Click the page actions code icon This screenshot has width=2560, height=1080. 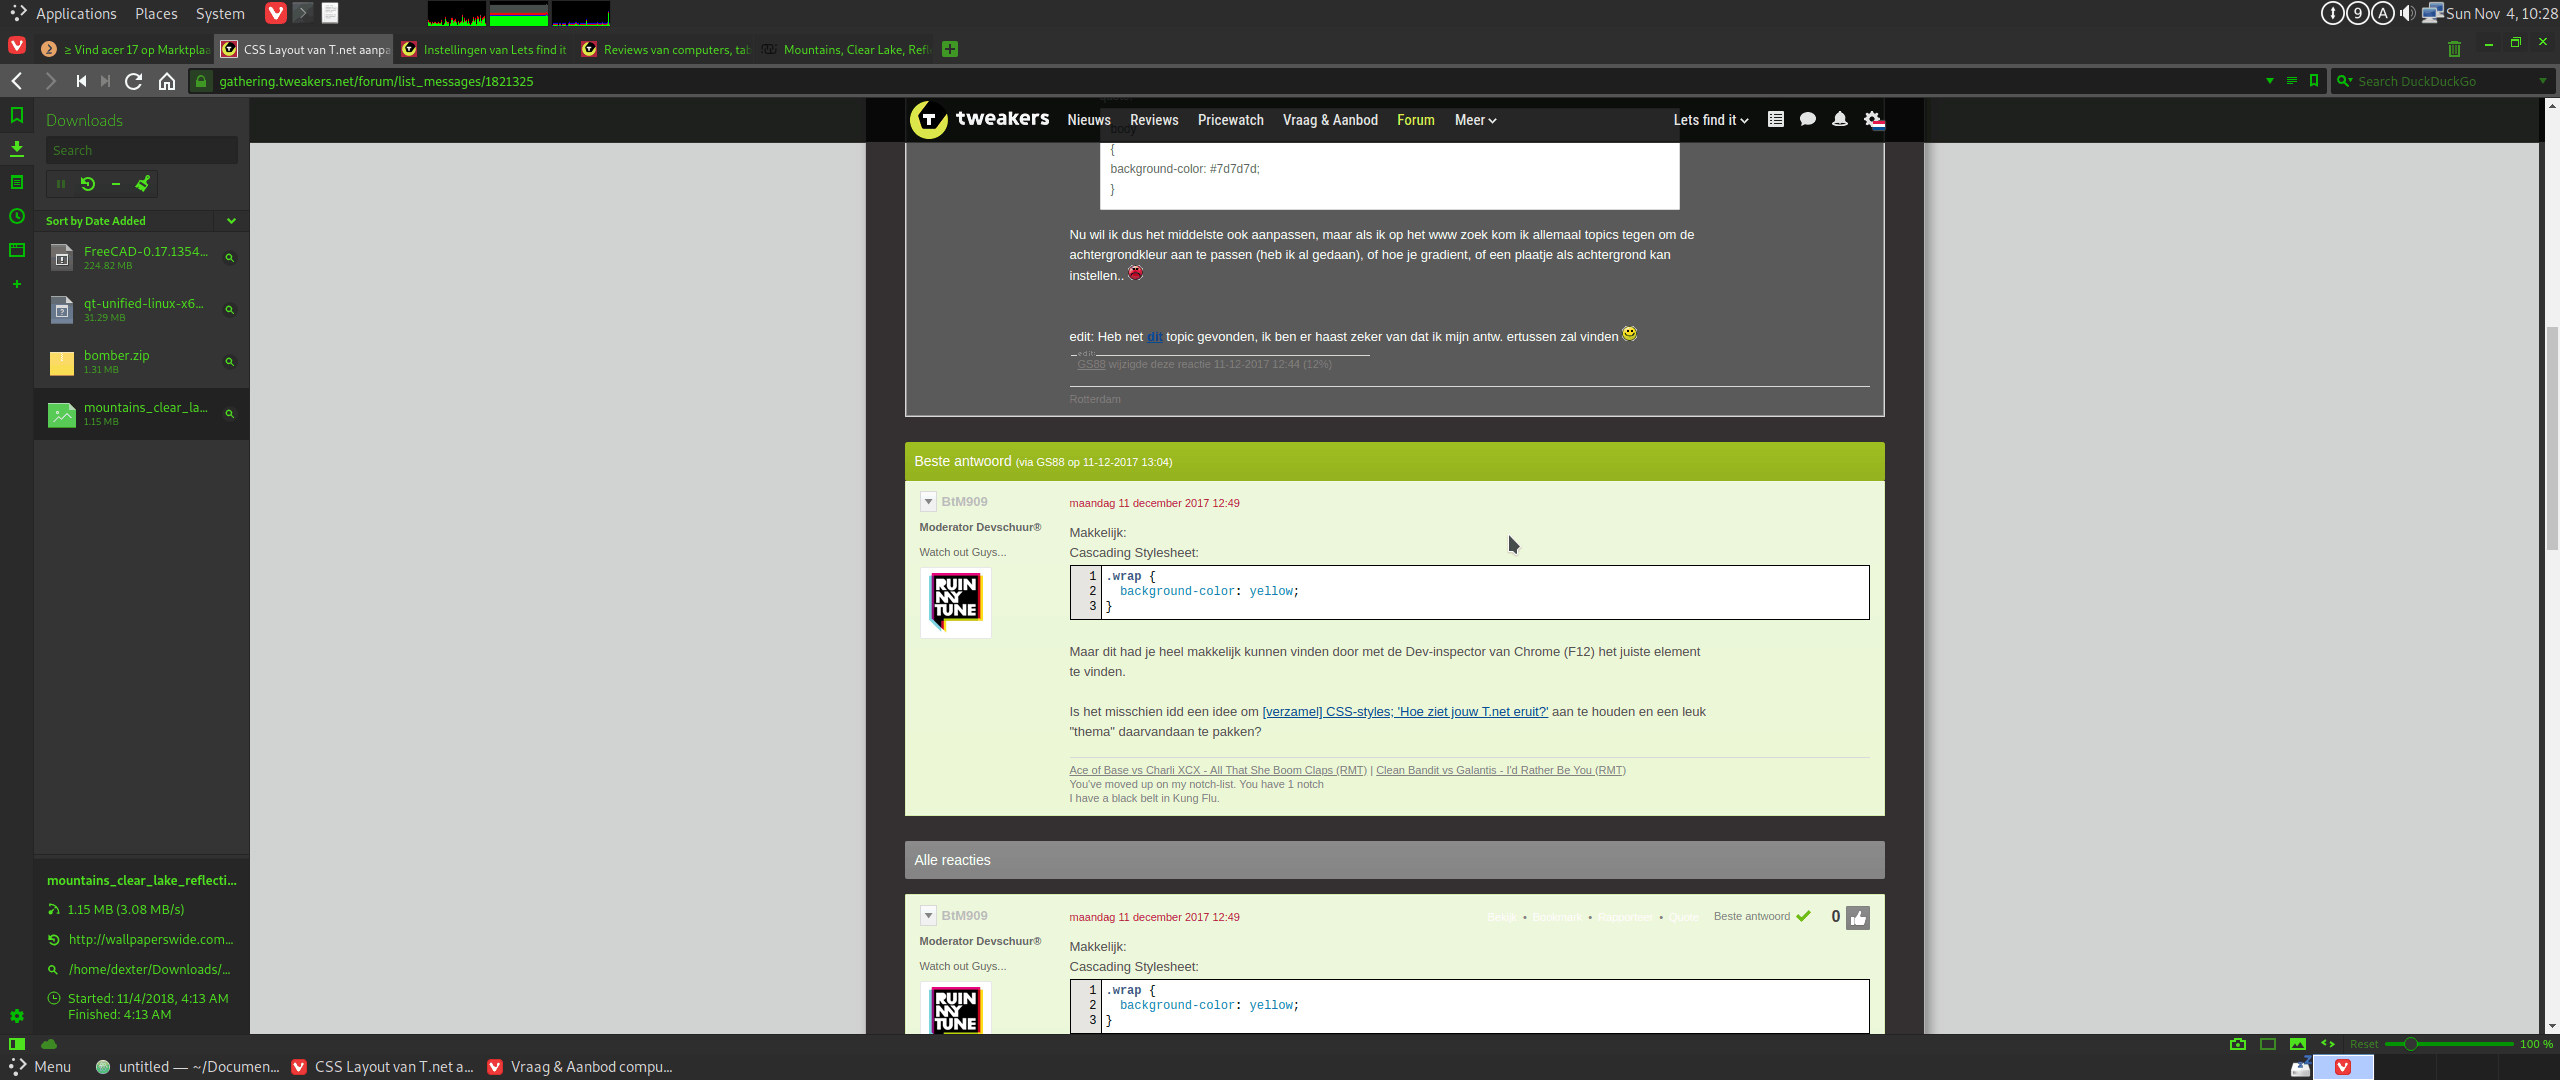pyautogui.click(x=2328, y=1044)
